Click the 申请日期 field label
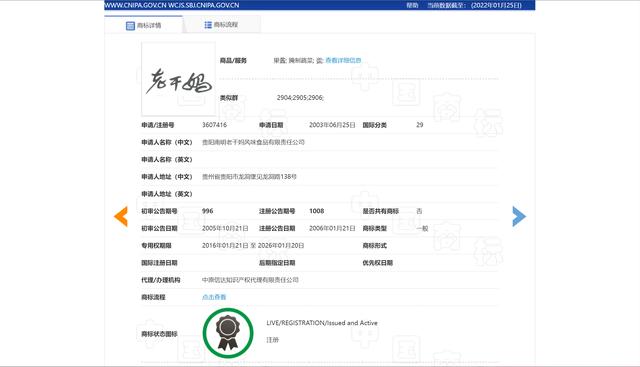The width and height of the screenshot is (640, 367). (271, 125)
